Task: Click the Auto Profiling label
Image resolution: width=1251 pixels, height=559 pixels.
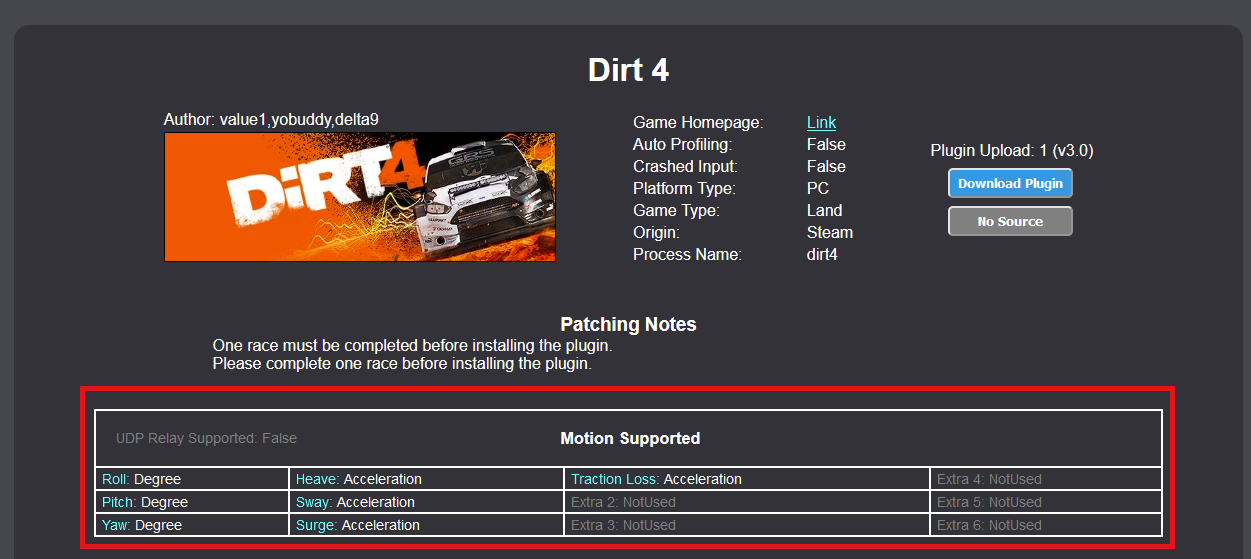Action: [x=683, y=144]
